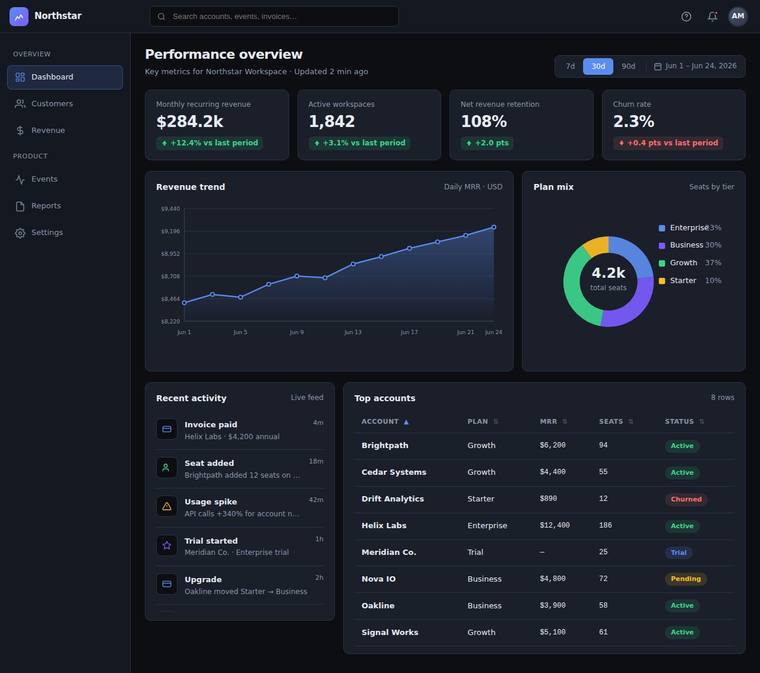Sort table by Seats column
This screenshot has height=673, width=760.
616,422
